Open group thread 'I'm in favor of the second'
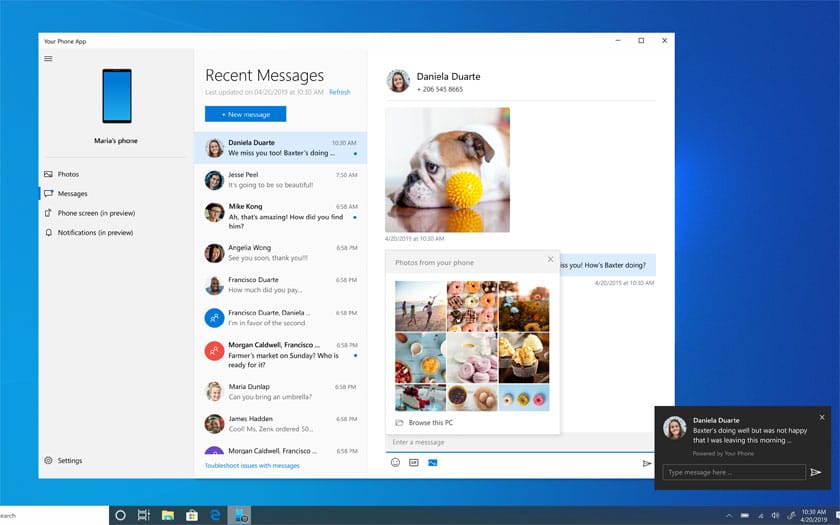This screenshot has width=840, height=525. [281, 318]
